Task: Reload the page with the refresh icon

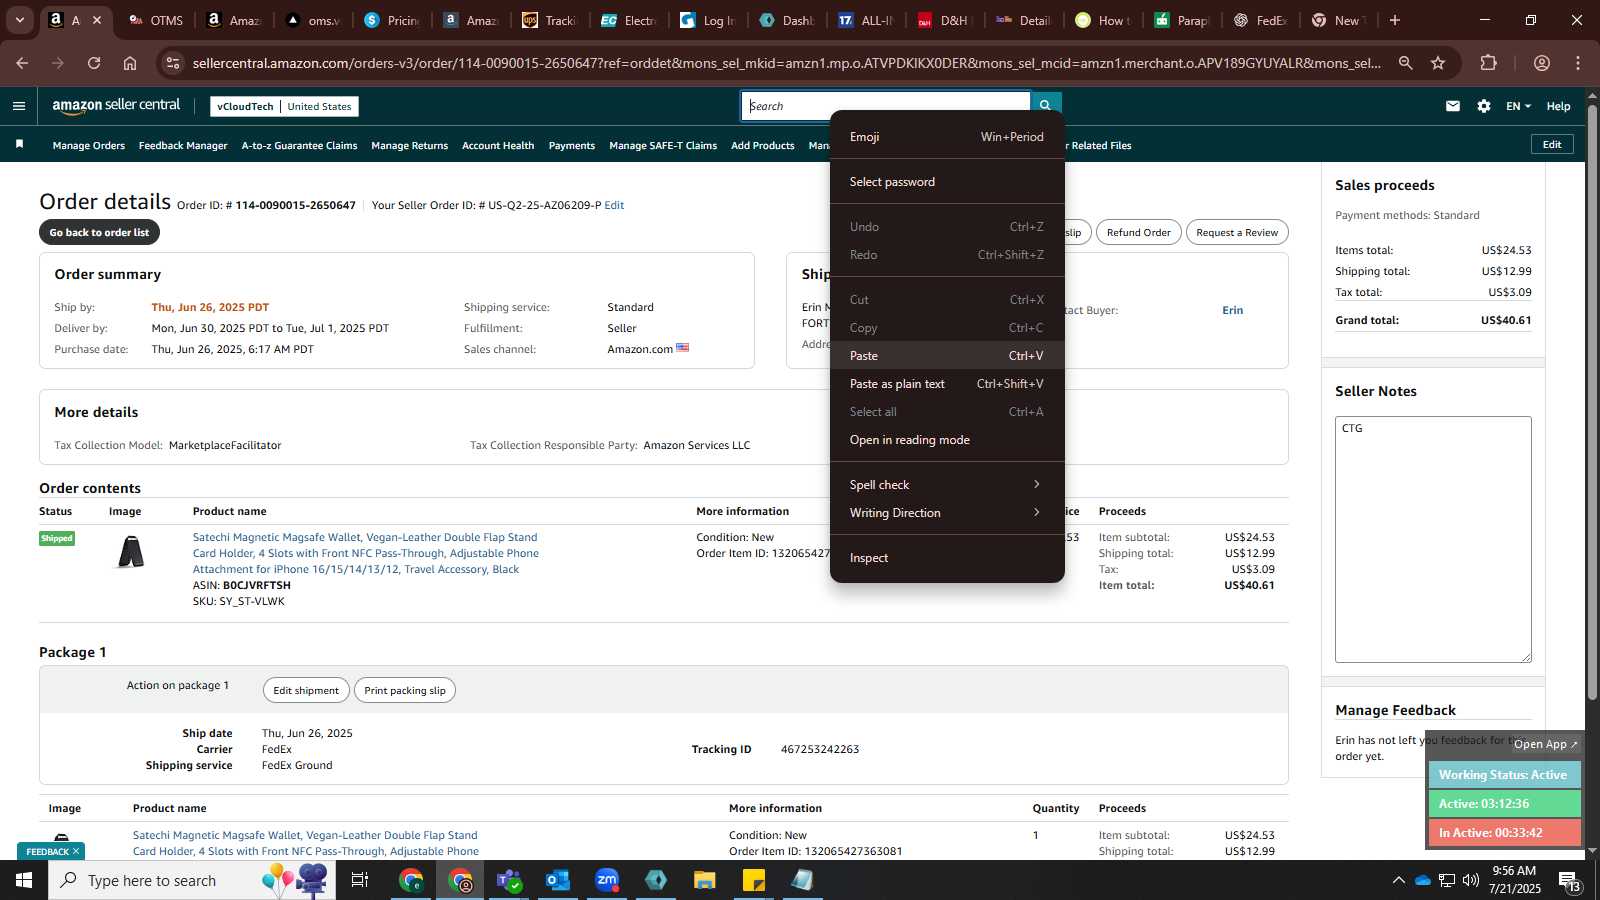Action: coord(94,63)
